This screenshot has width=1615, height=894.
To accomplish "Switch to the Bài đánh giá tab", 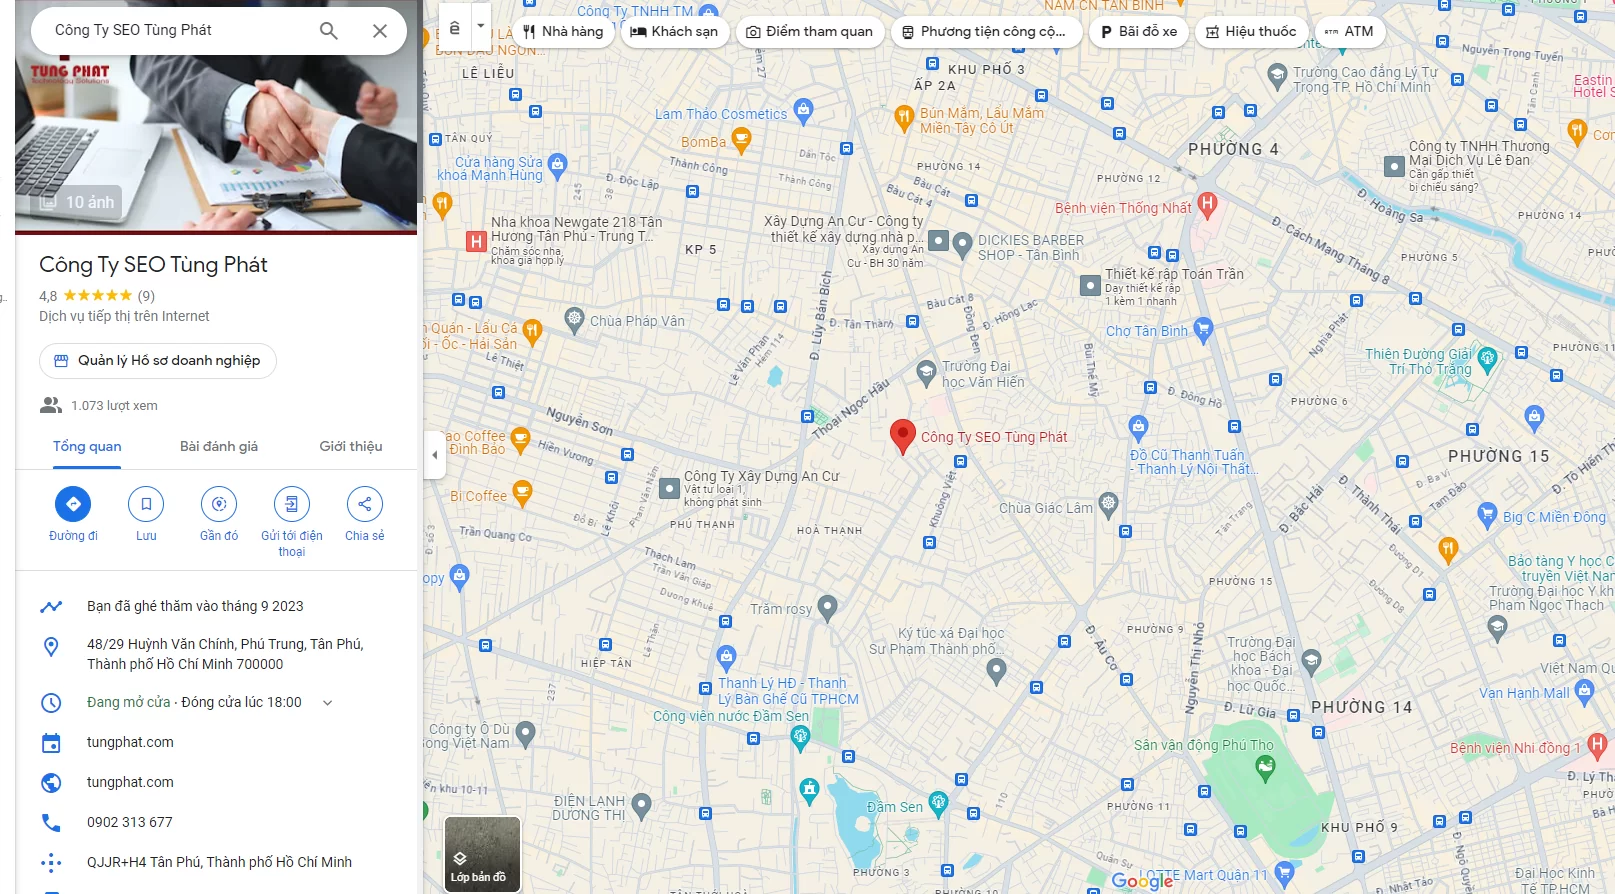I will coord(219,446).
